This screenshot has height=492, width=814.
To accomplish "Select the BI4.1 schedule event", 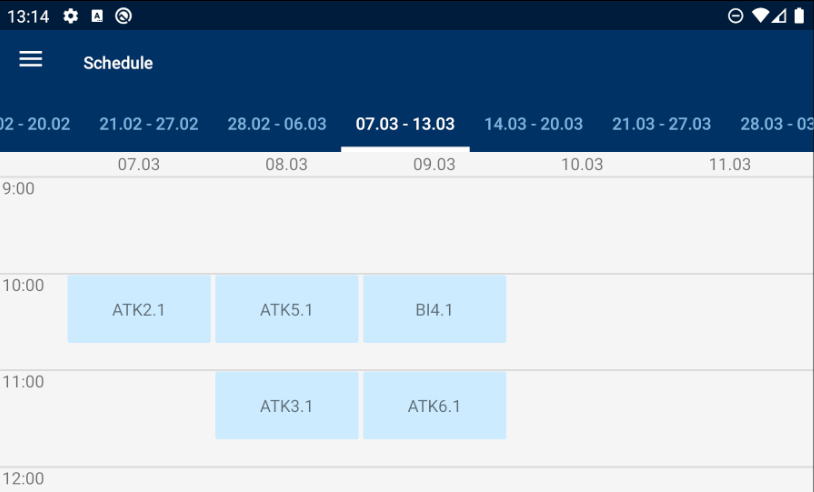I will click(434, 309).
